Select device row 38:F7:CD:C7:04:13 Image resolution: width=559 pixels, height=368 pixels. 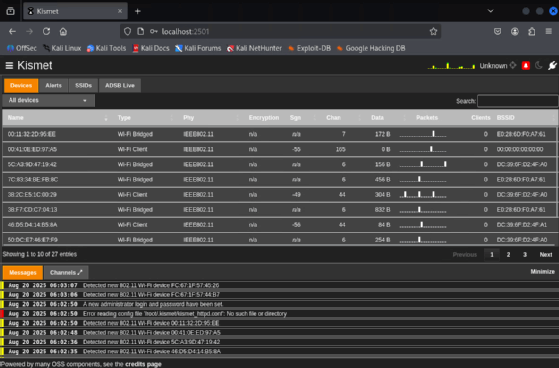(x=279, y=210)
